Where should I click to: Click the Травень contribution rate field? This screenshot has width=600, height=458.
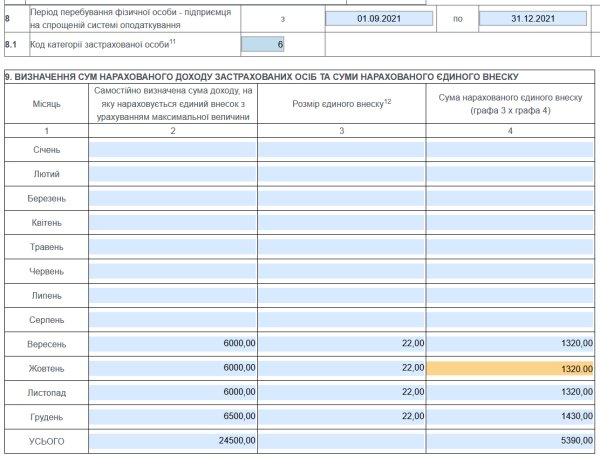tap(342, 246)
